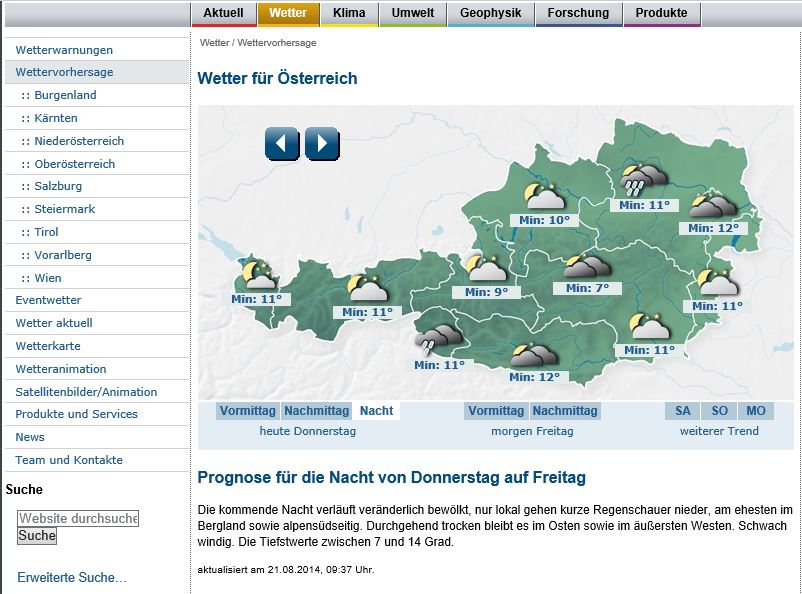Open the News link
802x594 pixels.
pos(30,437)
